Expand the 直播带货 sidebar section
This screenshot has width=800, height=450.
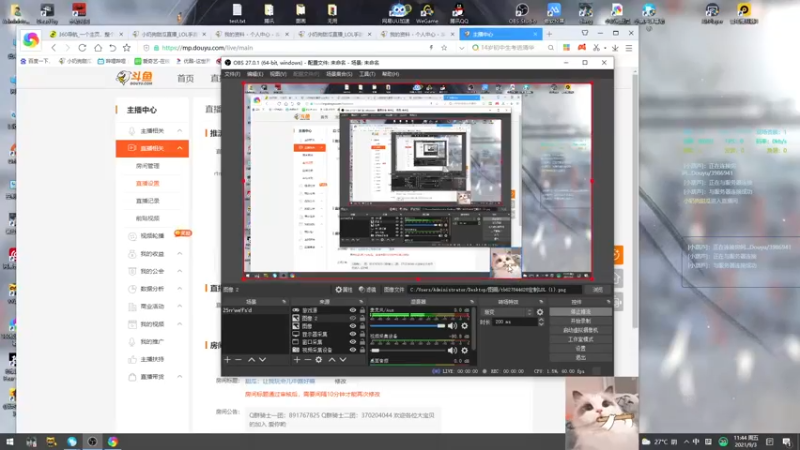180,377
